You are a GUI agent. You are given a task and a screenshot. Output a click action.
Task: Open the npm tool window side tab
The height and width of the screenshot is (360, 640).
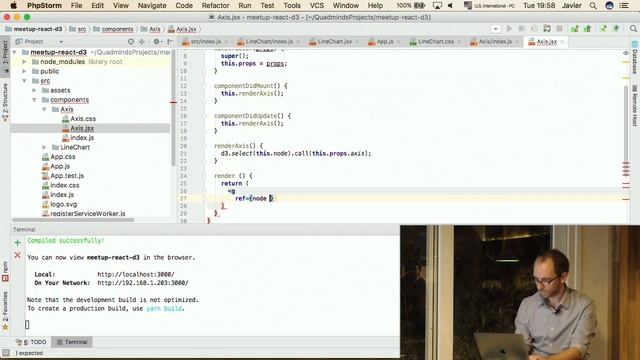coord(5,272)
